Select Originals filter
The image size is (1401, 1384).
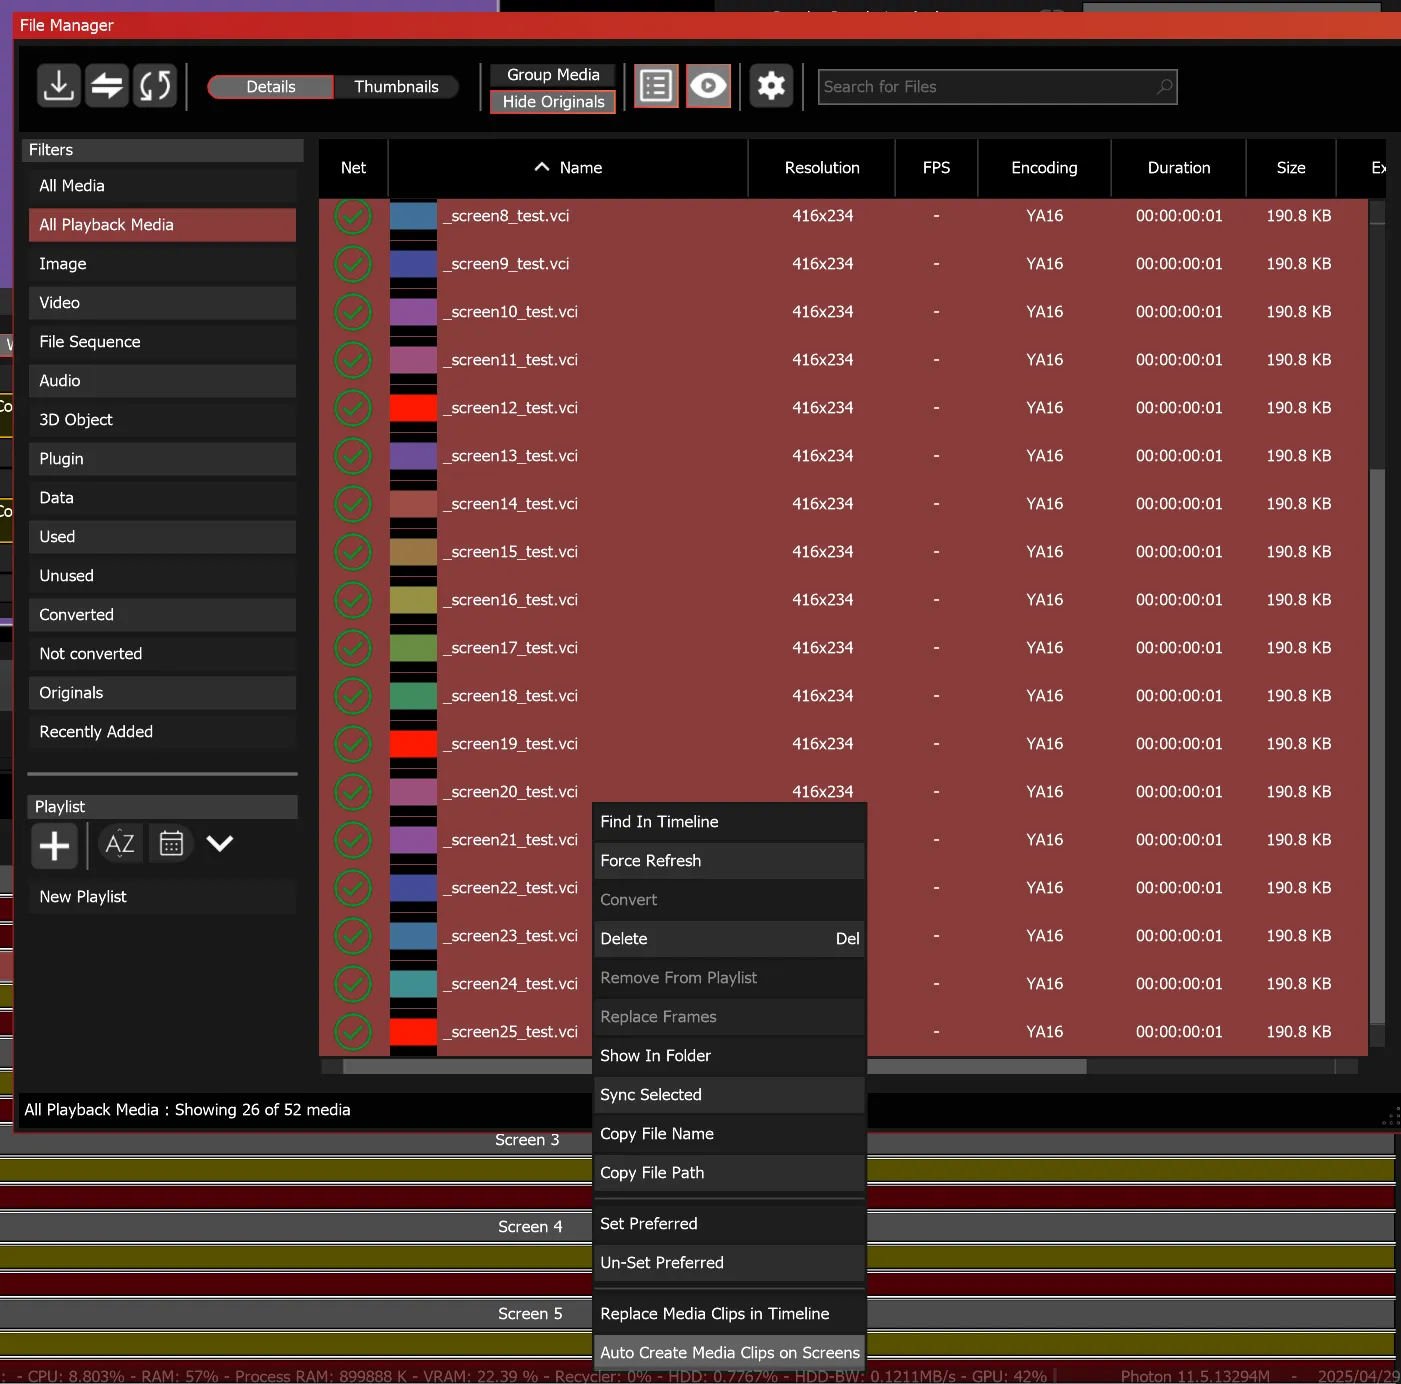click(162, 693)
